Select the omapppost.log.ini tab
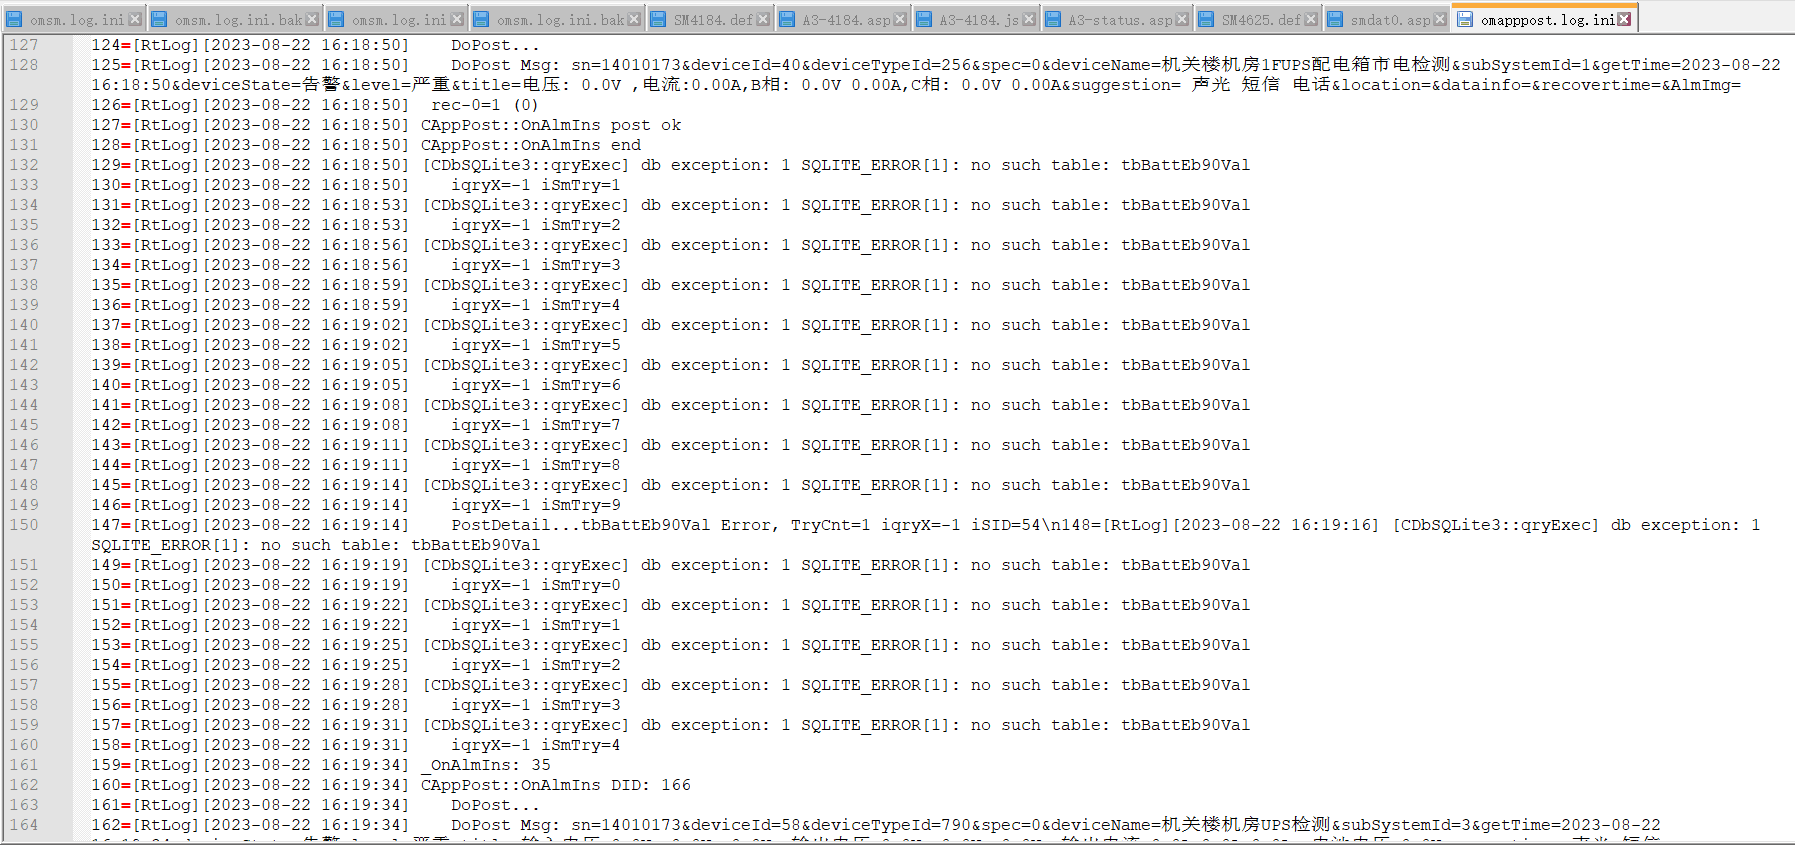The height and width of the screenshot is (845, 1795). click(x=1546, y=20)
